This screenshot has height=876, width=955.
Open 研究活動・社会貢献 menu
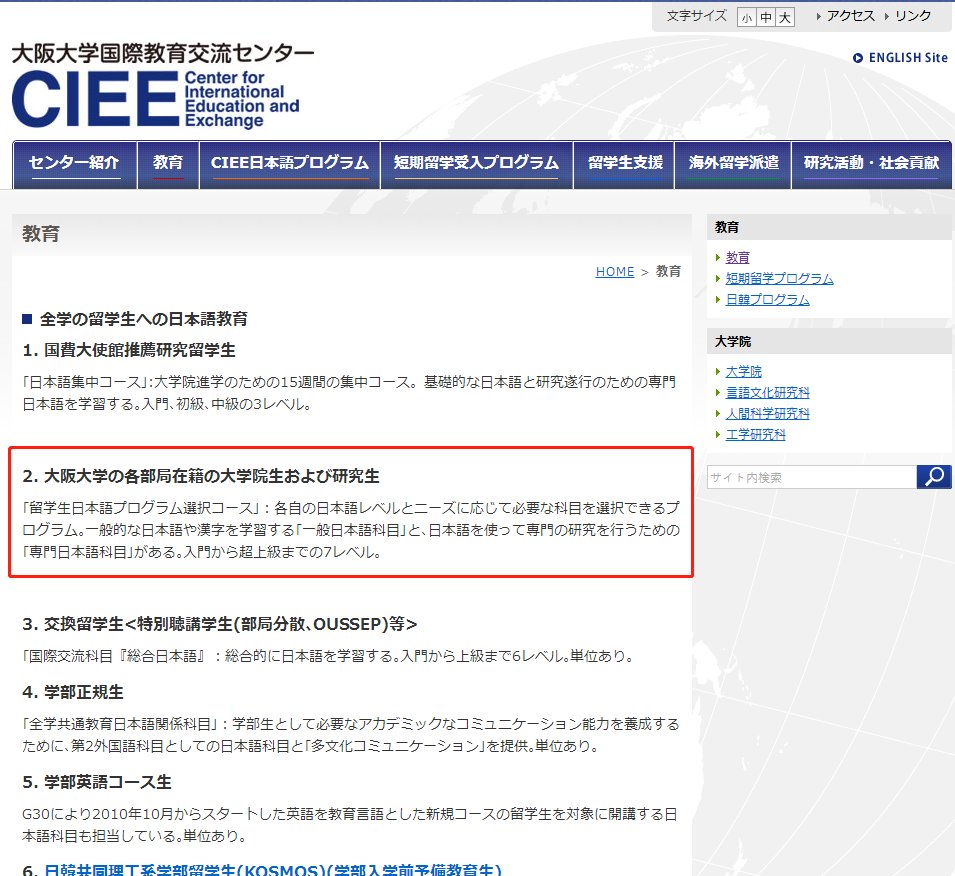[871, 164]
